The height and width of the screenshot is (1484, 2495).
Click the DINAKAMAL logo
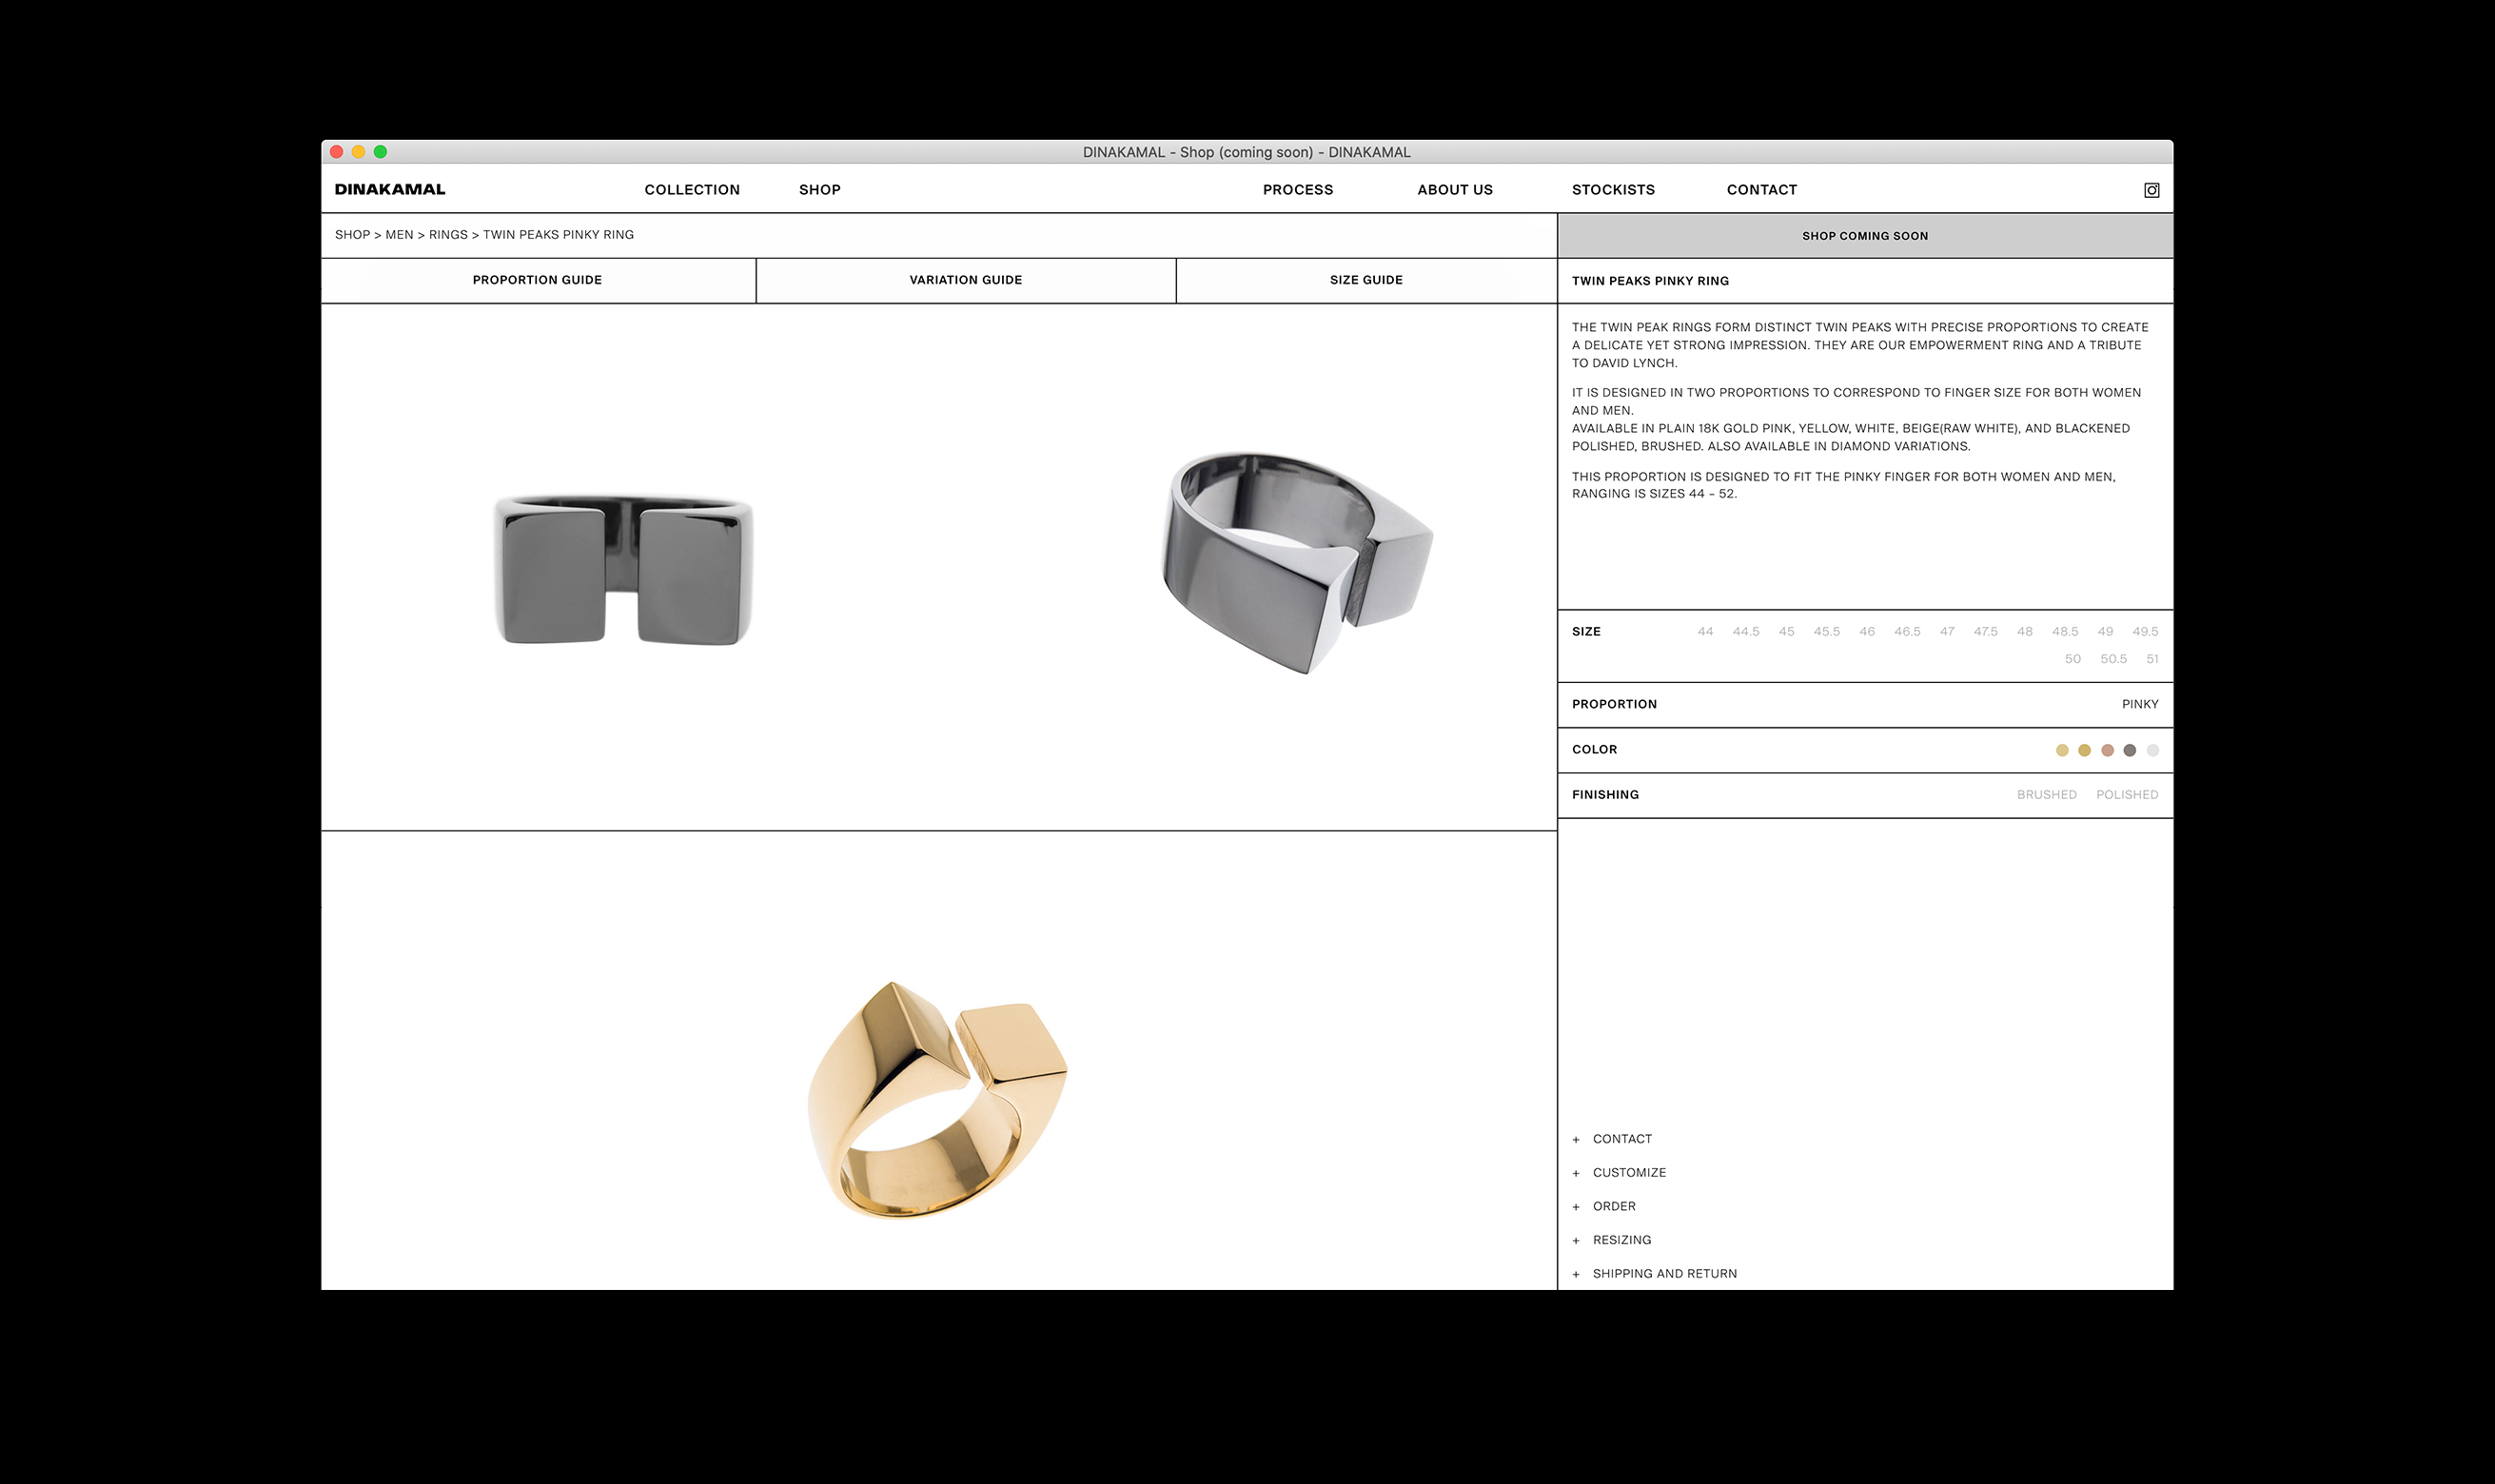click(x=390, y=189)
